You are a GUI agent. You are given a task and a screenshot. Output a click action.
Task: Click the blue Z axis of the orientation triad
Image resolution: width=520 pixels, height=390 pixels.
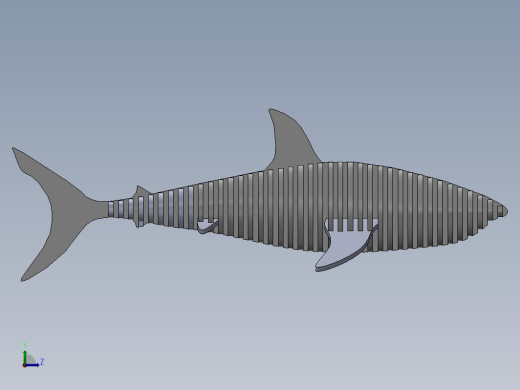tap(32, 365)
